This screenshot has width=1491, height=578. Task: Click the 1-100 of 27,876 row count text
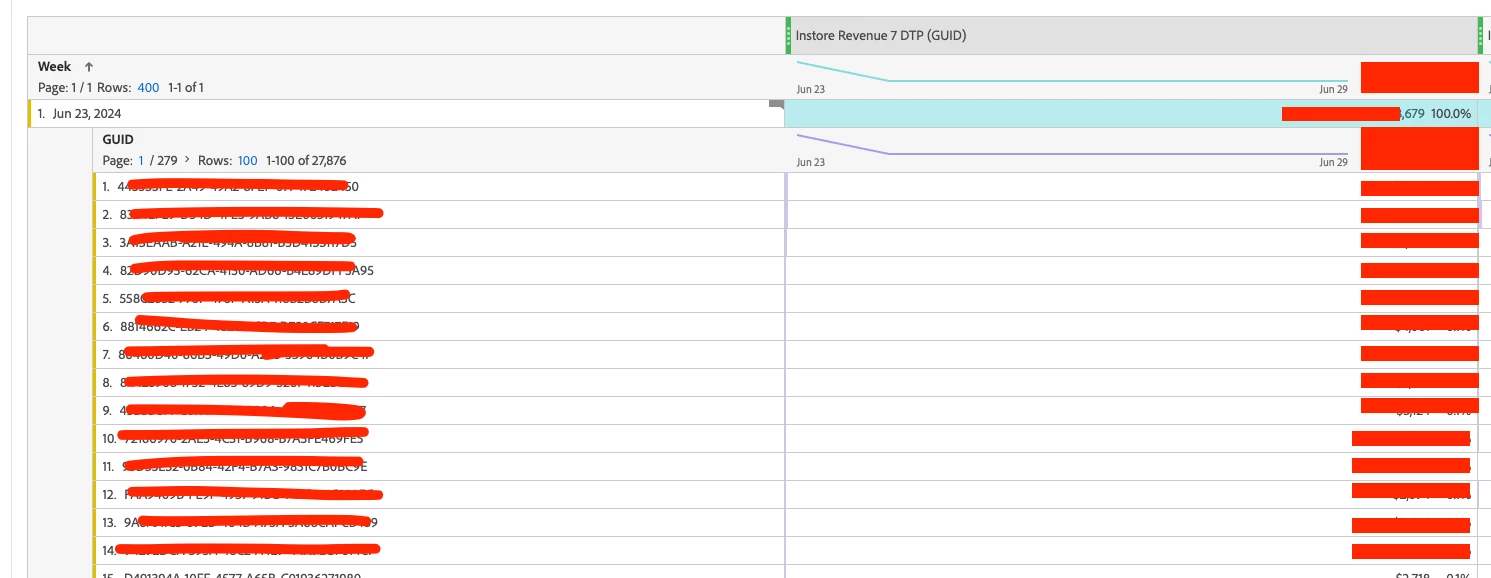click(306, 161)
